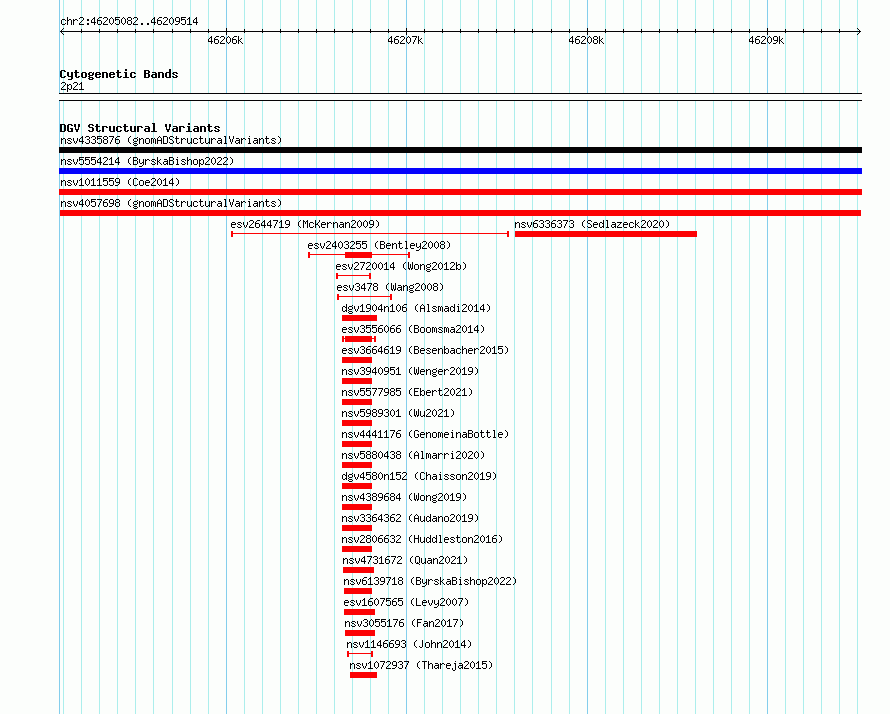Open esv3556066 Boomsma2014 variant label
This screenshot has height=714, width=890.
coord(413,329)
